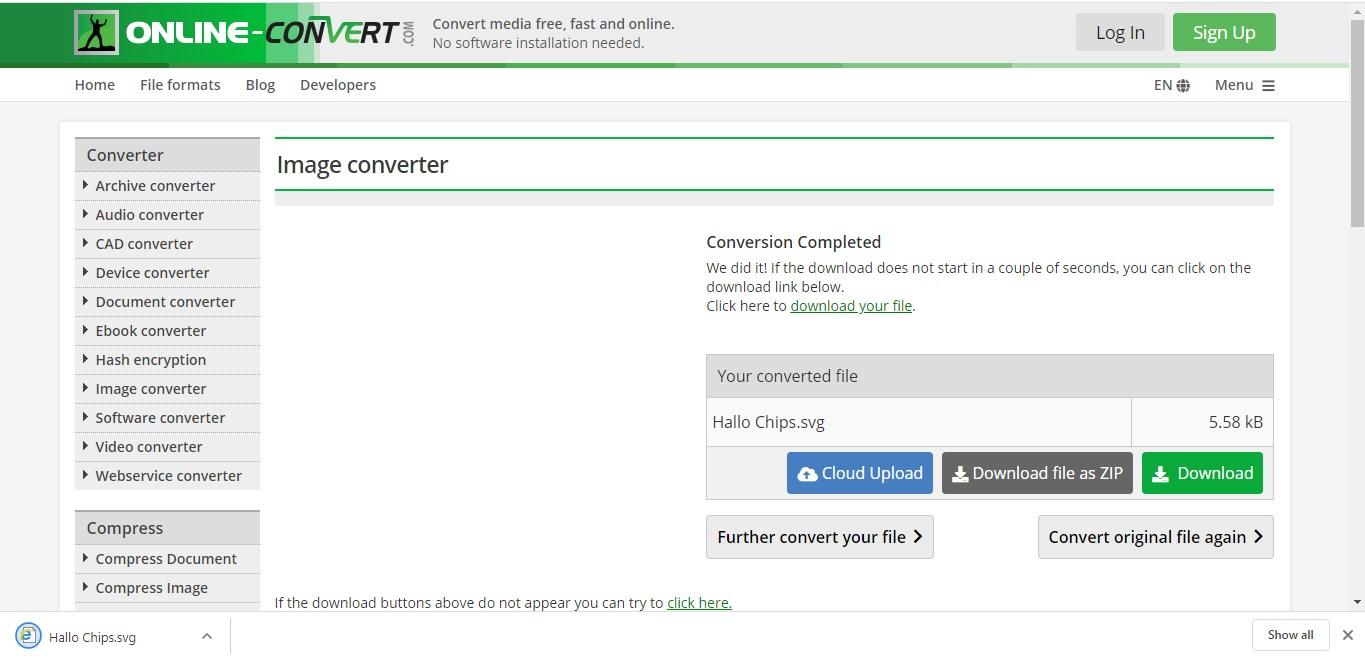1365x659 pixels.
Task: Click the Conversion Completed heading
Action: [793, 242]
